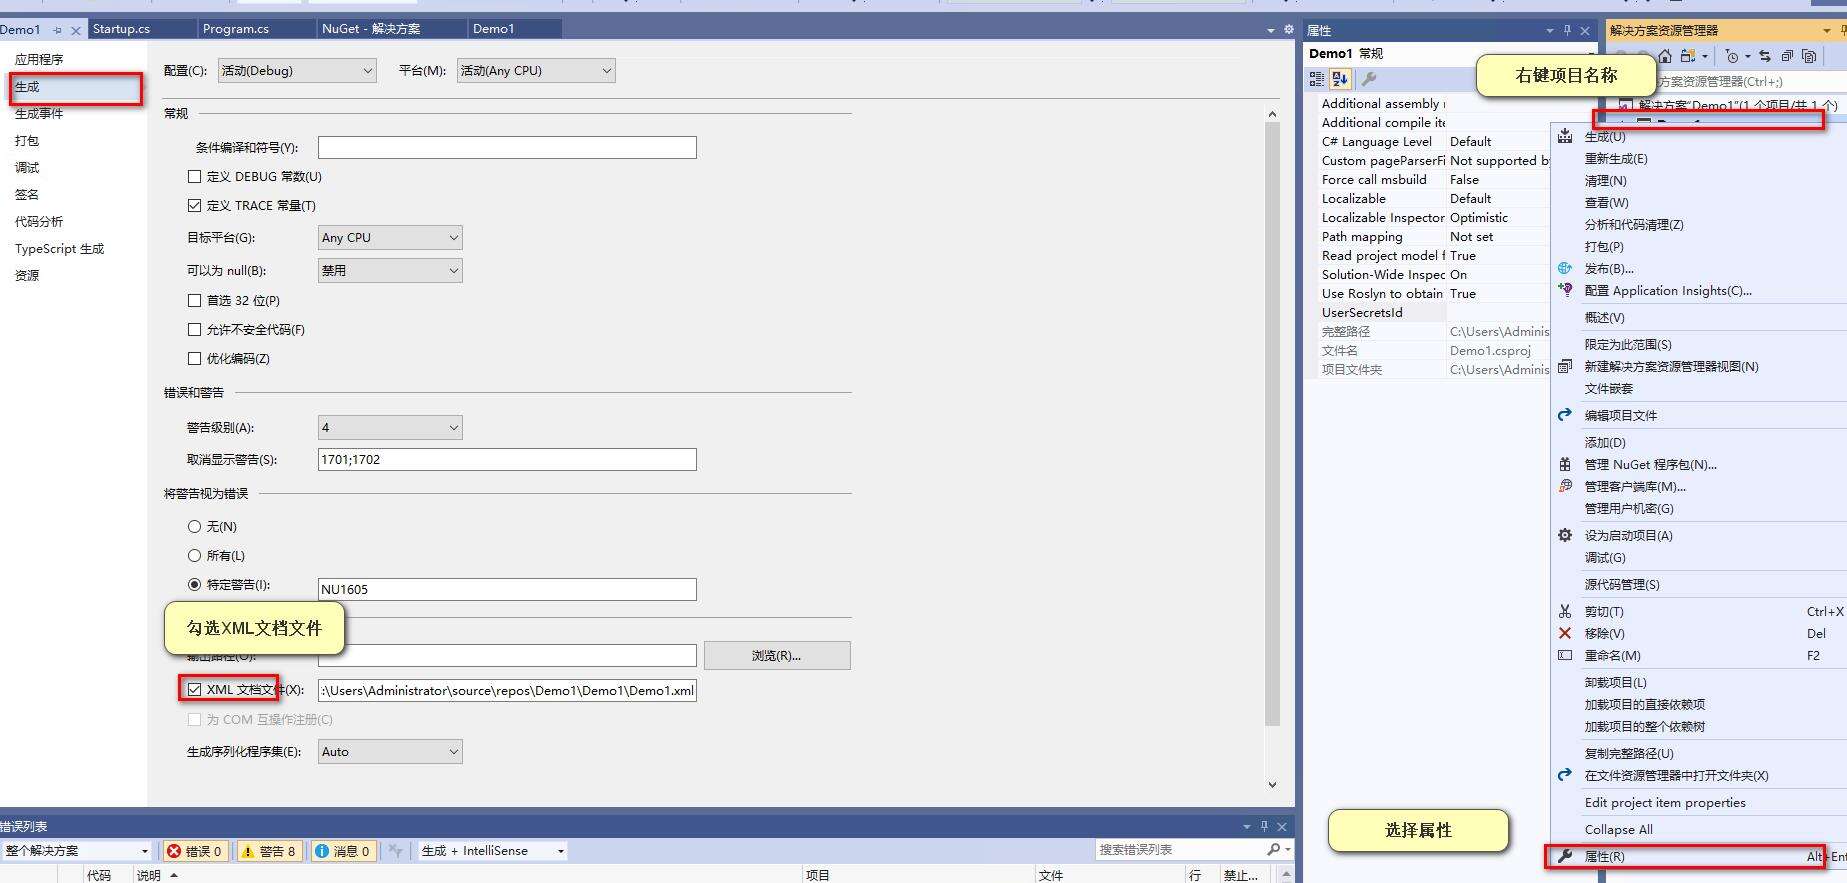This screenshot has height=883, width=1847.
Task: Click the Categorized view icon in Properties
Action: (1318, 78)
